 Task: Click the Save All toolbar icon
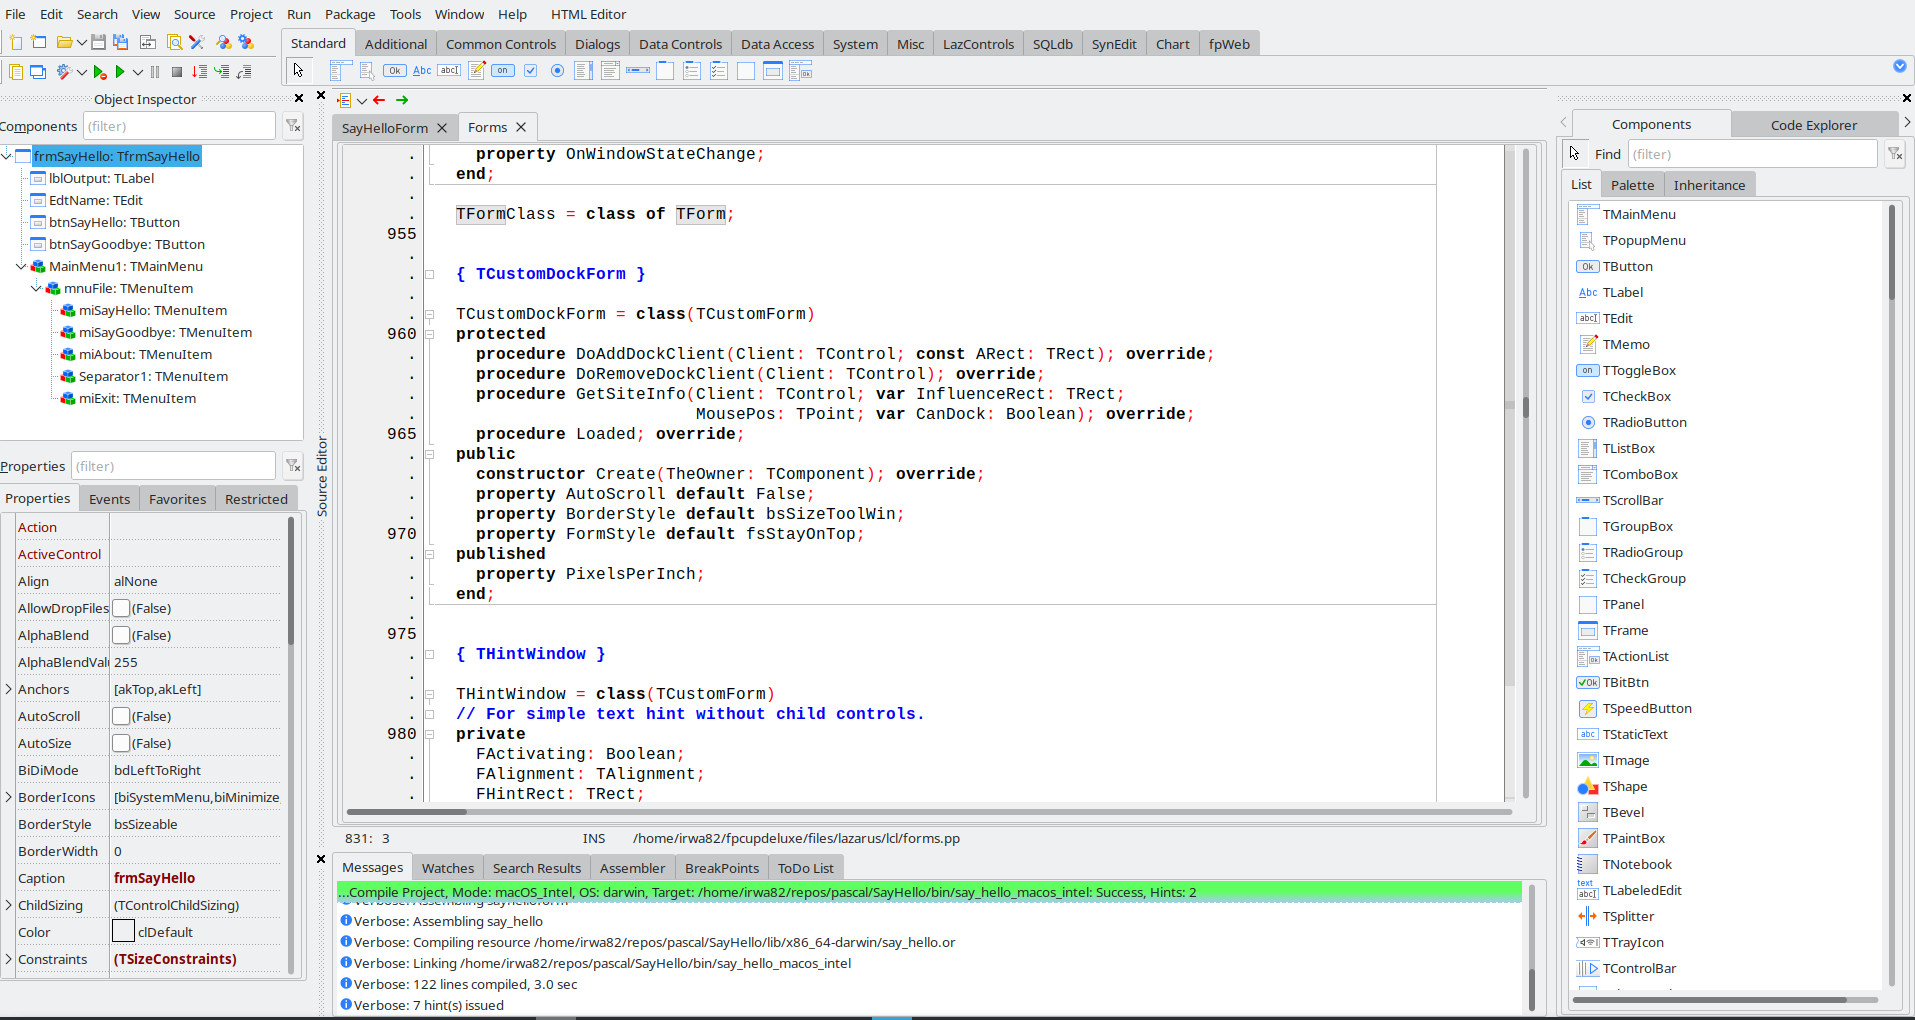point(120,42)
